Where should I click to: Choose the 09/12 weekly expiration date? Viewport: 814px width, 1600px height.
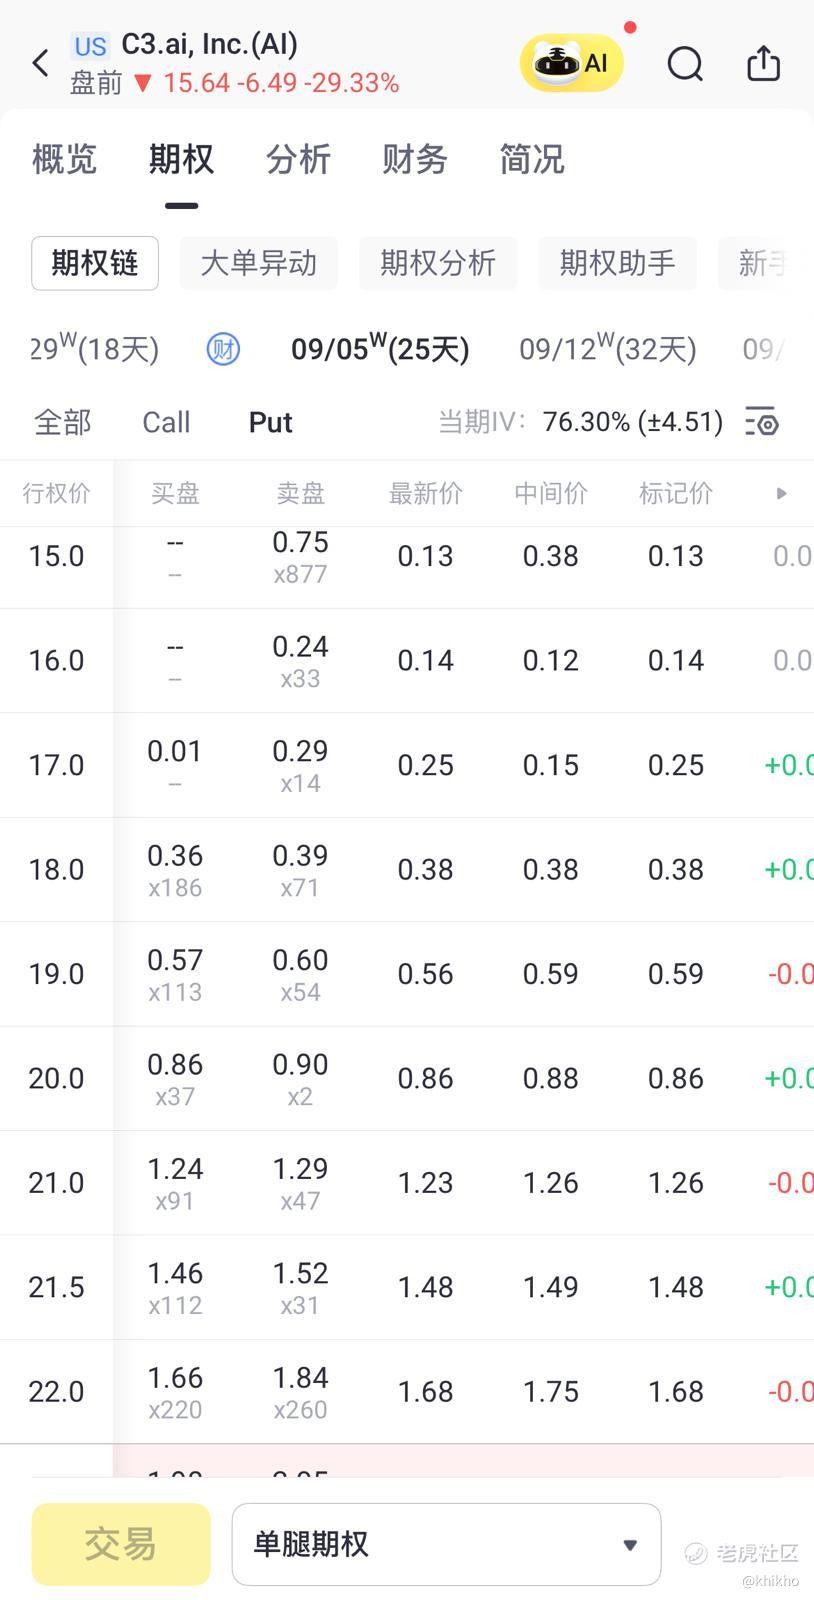(607, 349)
